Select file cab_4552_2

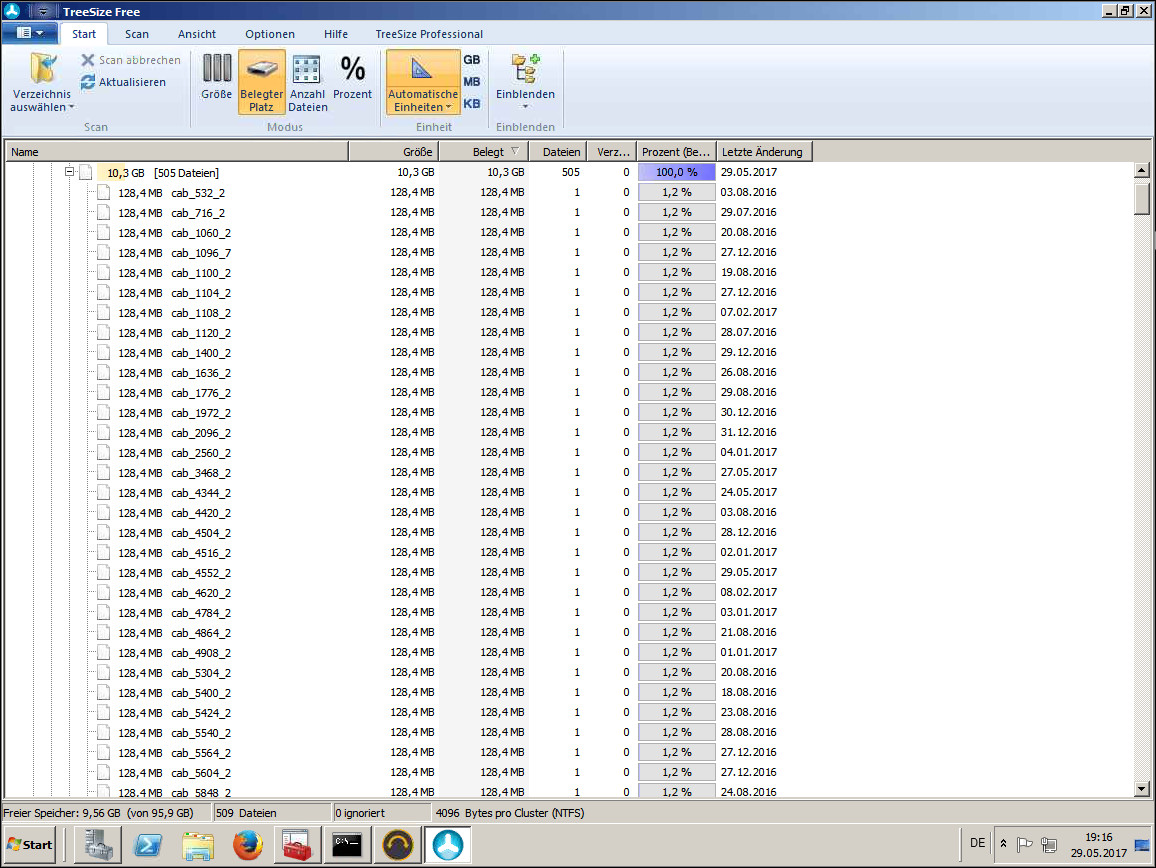pos(201,572)
